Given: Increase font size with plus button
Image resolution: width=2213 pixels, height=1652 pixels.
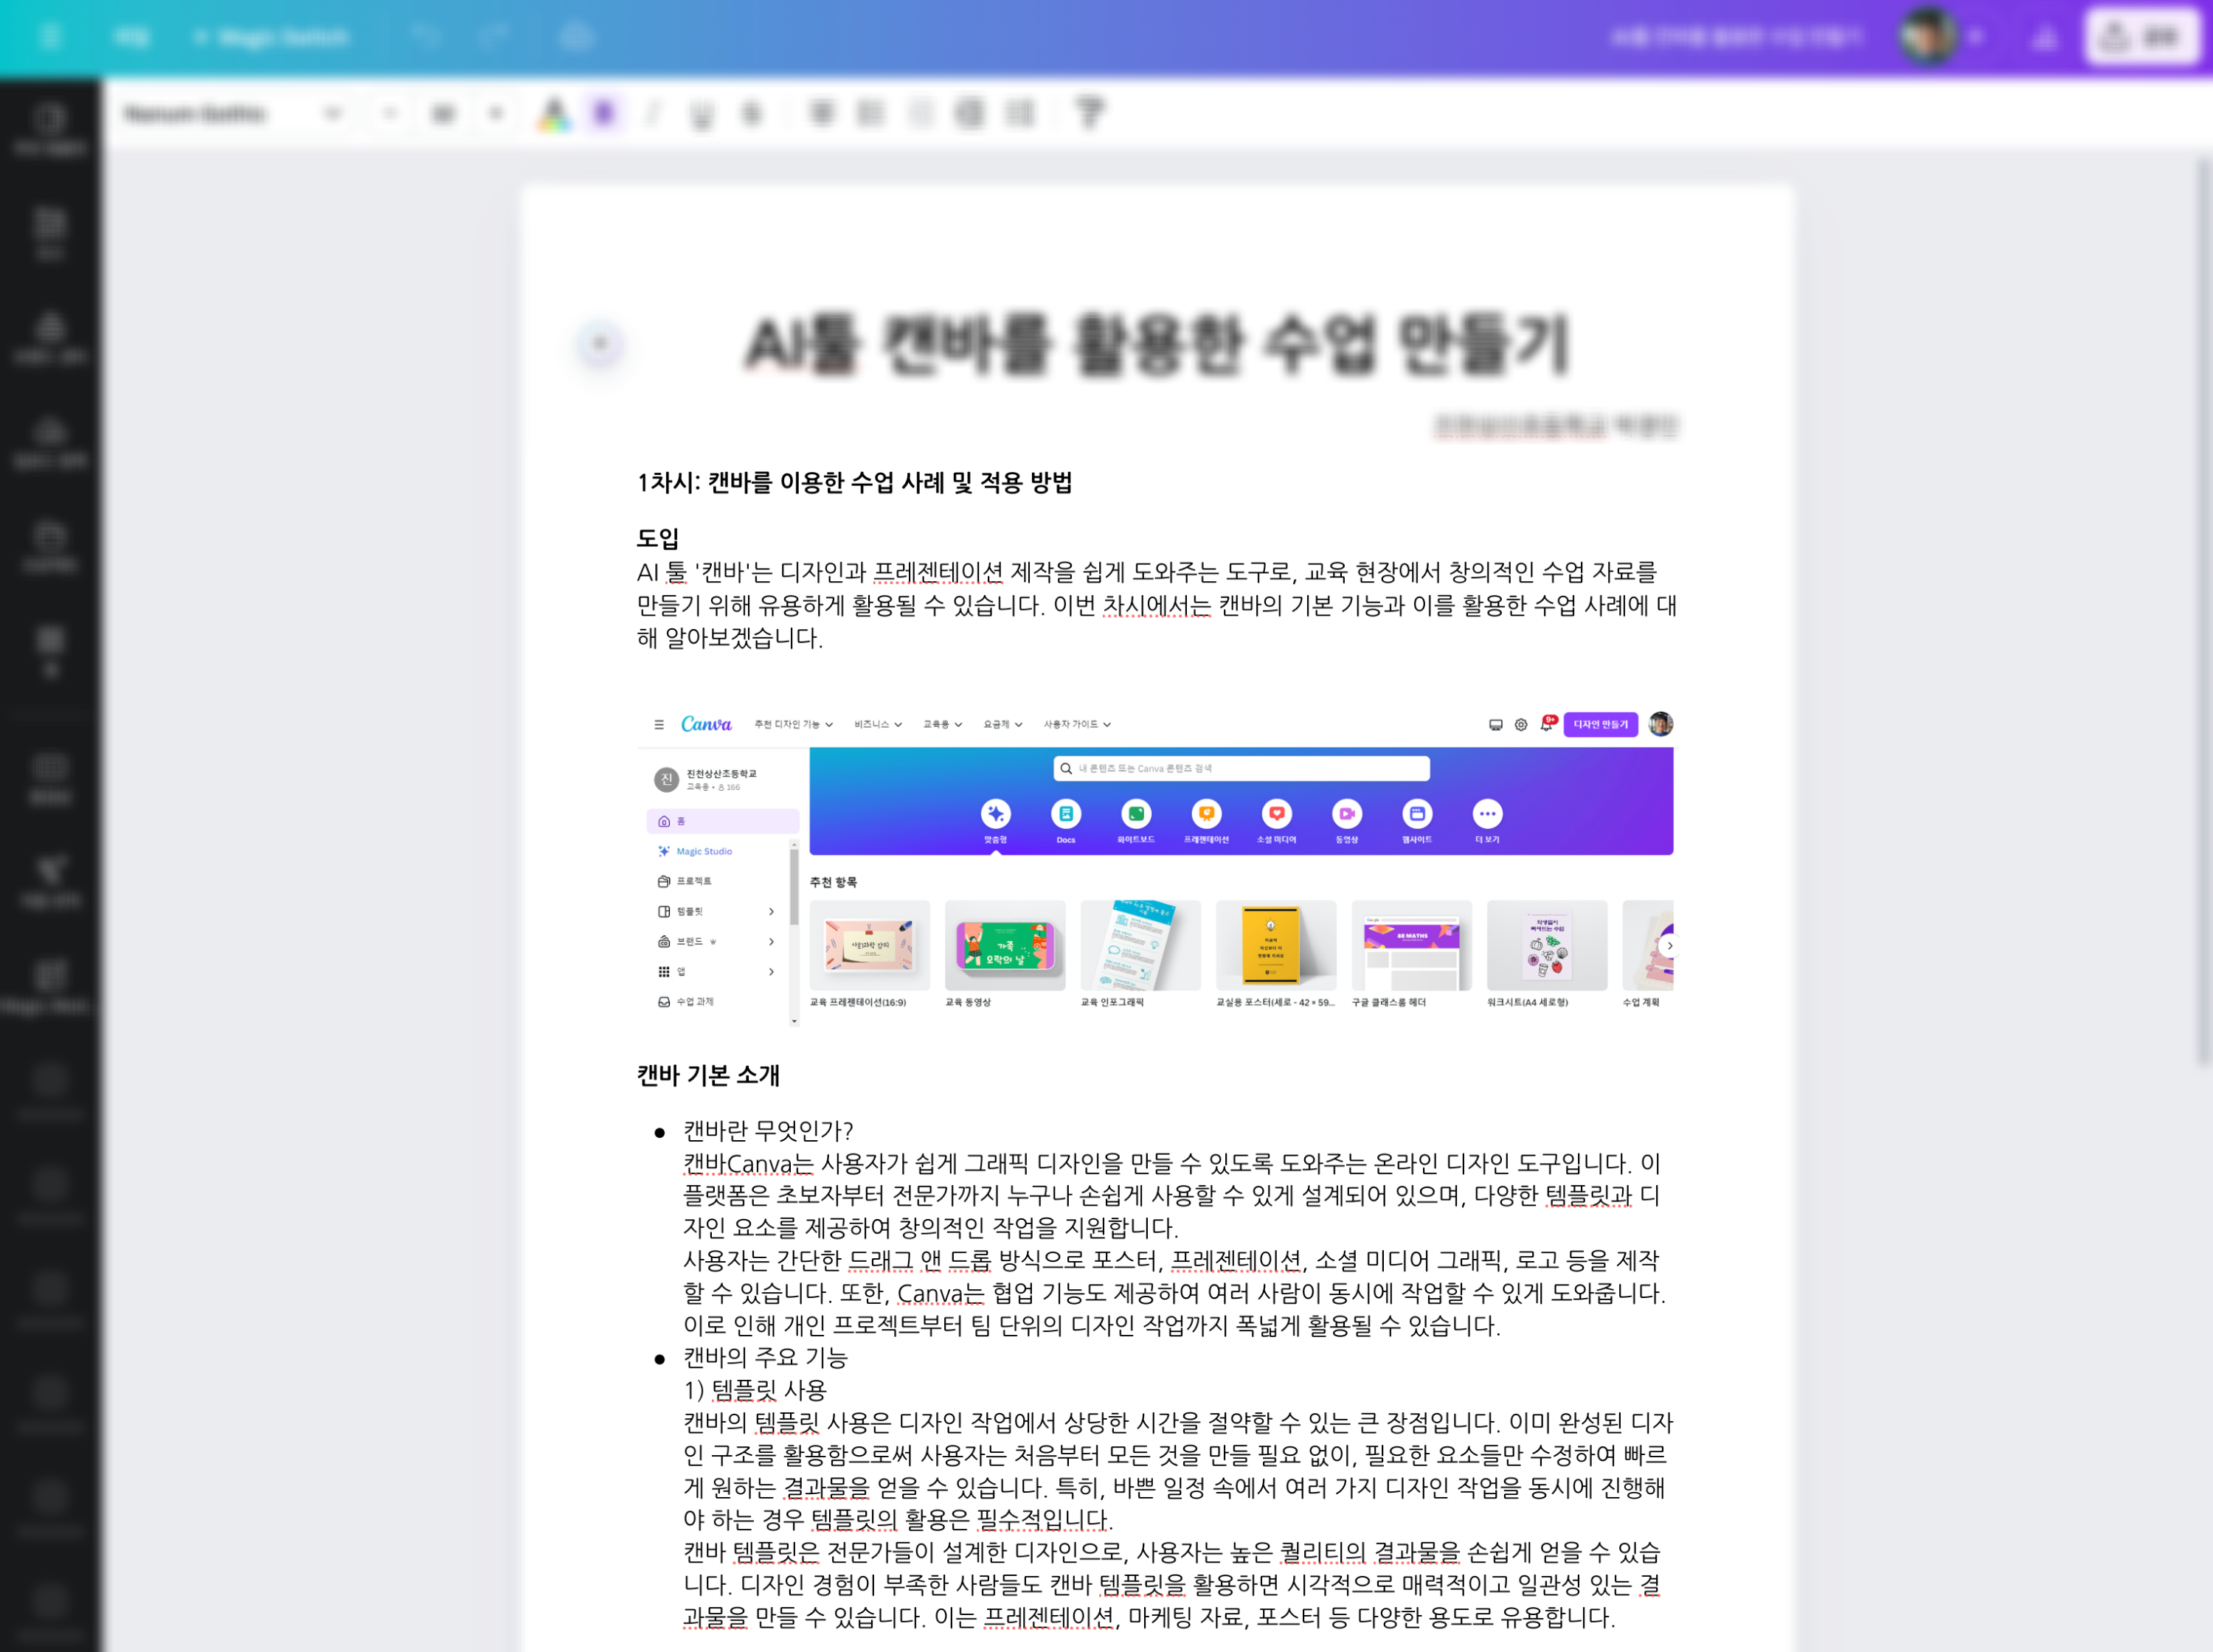Looking at the screenshot, I should click(496, 114).
